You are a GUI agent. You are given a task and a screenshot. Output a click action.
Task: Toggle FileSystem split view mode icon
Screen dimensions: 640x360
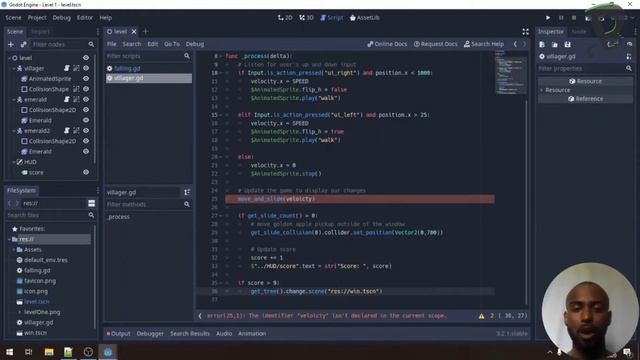pos(91,203)
